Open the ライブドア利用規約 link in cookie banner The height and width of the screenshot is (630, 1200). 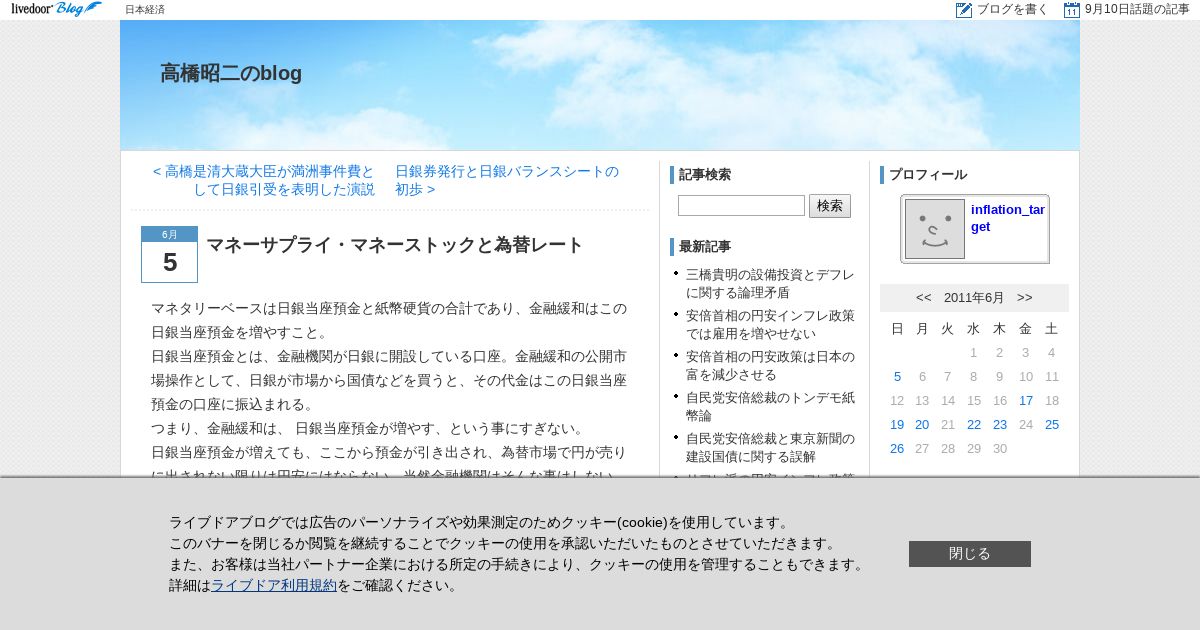click(274, 586)
